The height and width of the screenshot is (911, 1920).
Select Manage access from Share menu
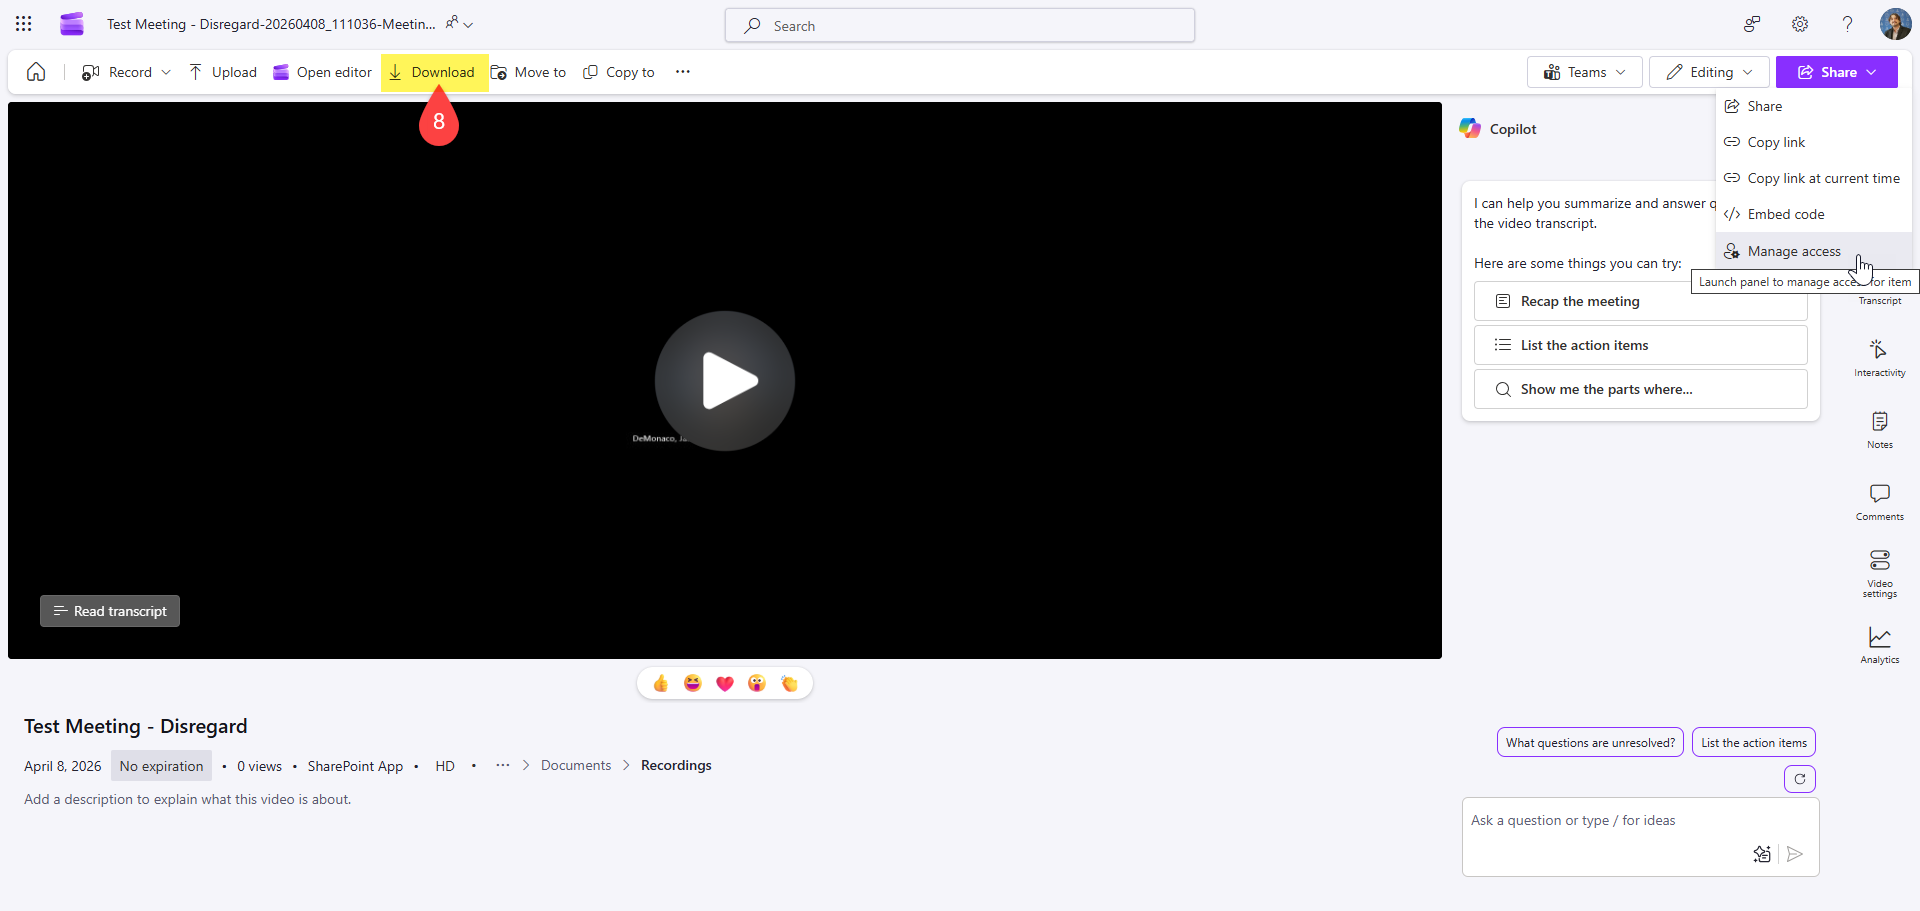click(1793, 251)
